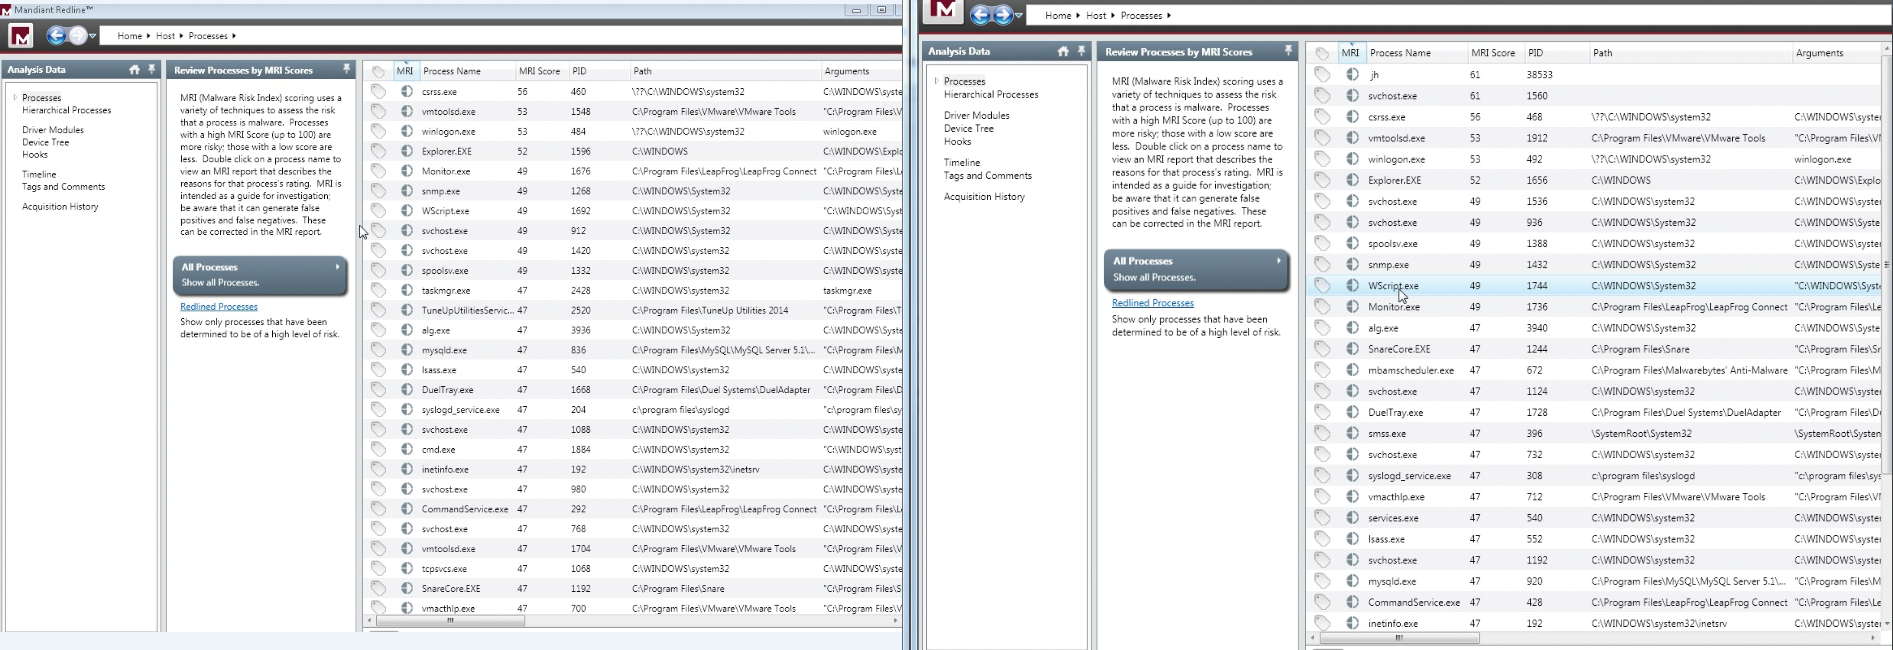
Task: Click MRI icon for services.exe in right window
Action: click(1352, 518)
